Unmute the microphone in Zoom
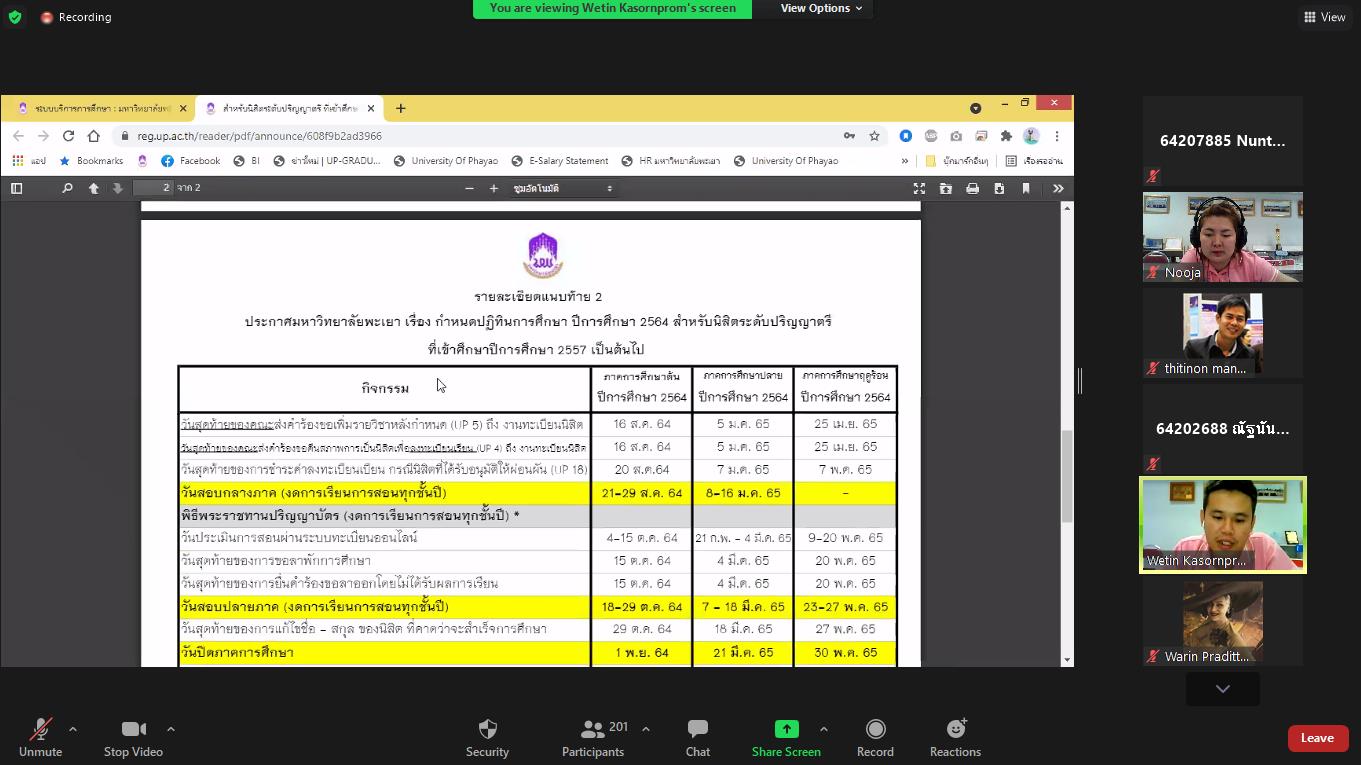Screen dimensions: 1361x765 click(40, 737)
